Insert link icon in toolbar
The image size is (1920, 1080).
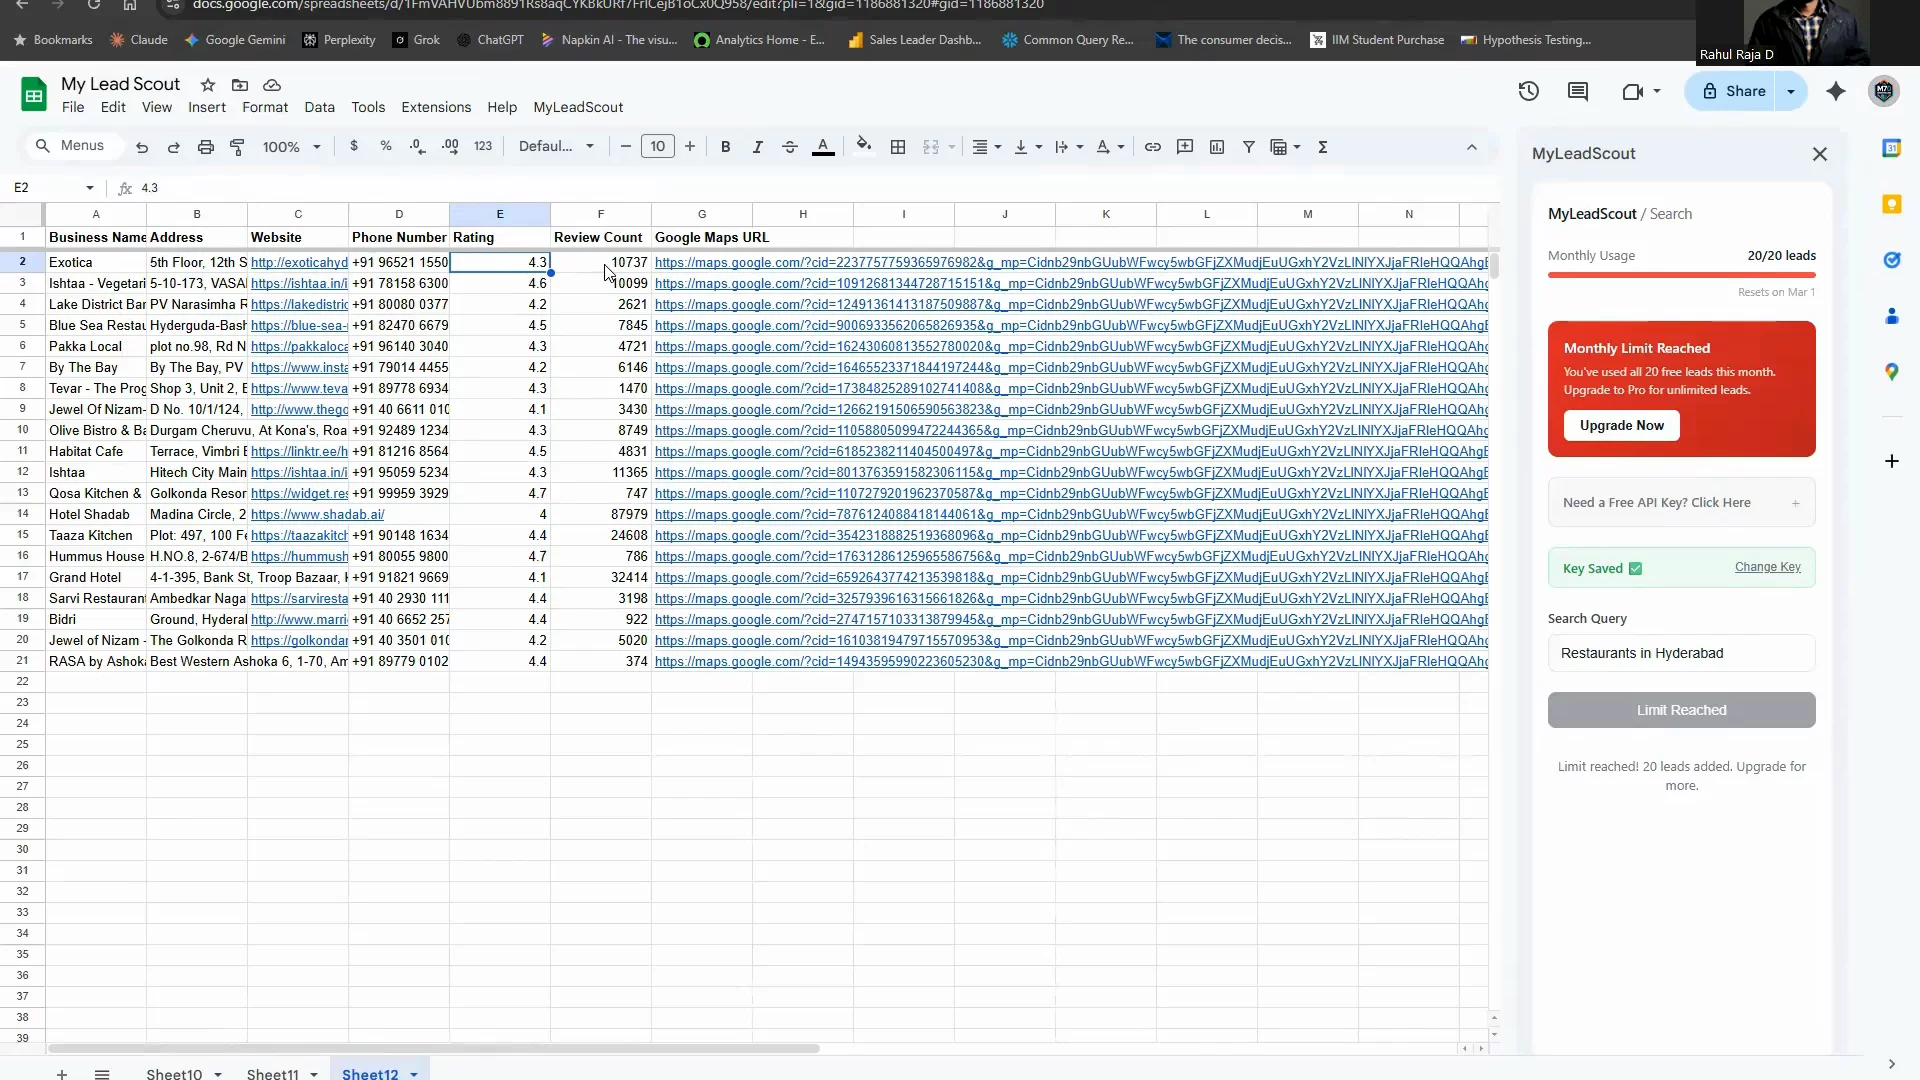click(x=1153, y=147)
